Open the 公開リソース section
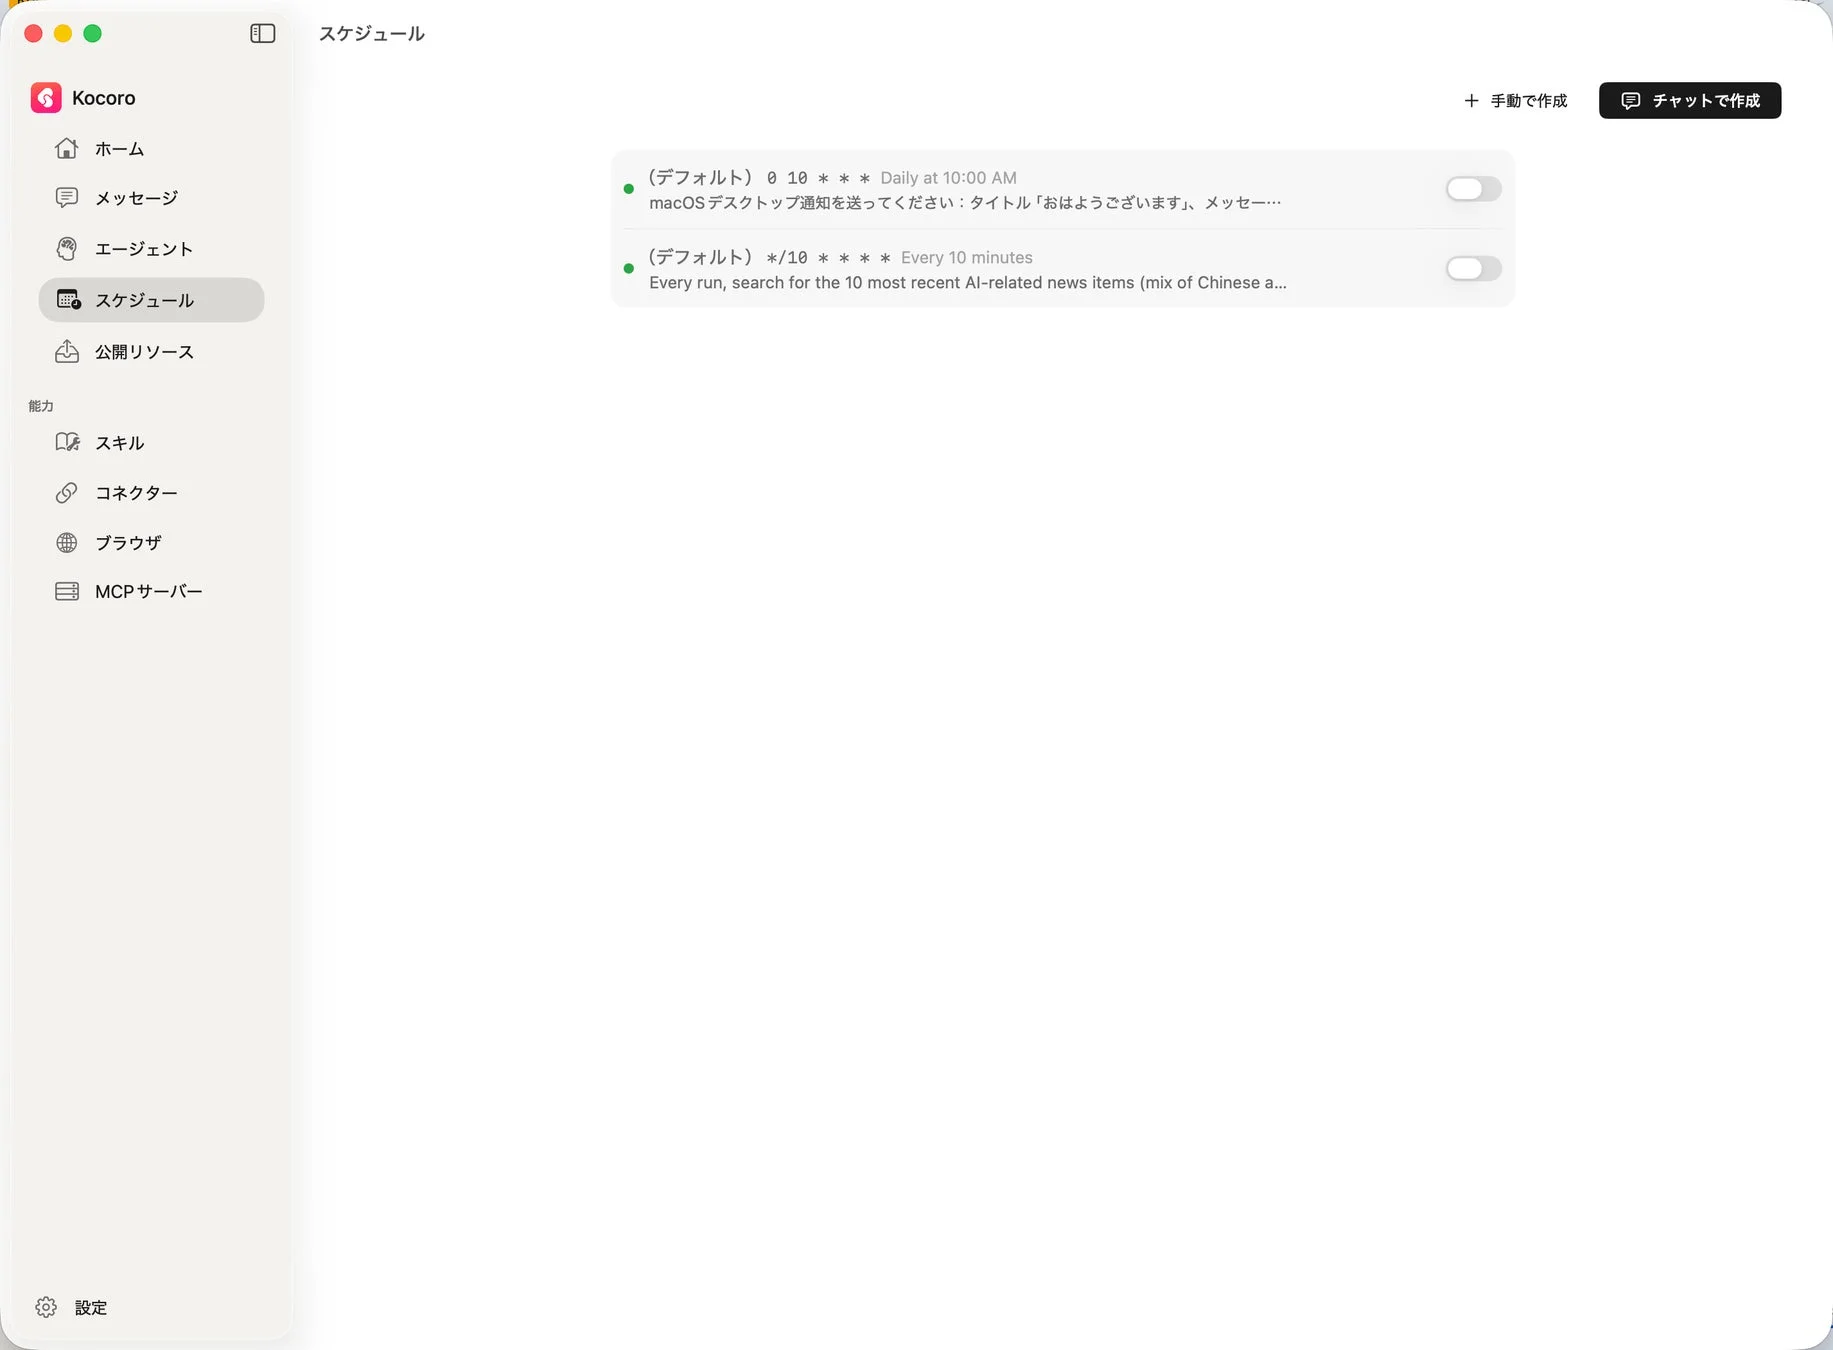 [151, 351]
